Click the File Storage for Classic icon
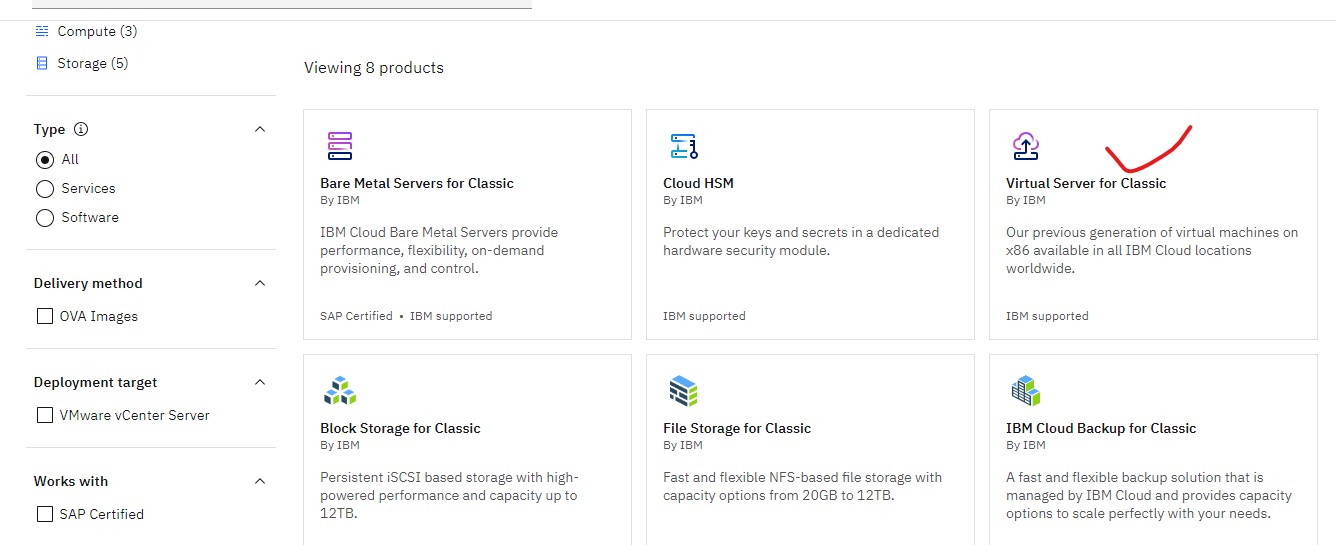 click(684, 391)
